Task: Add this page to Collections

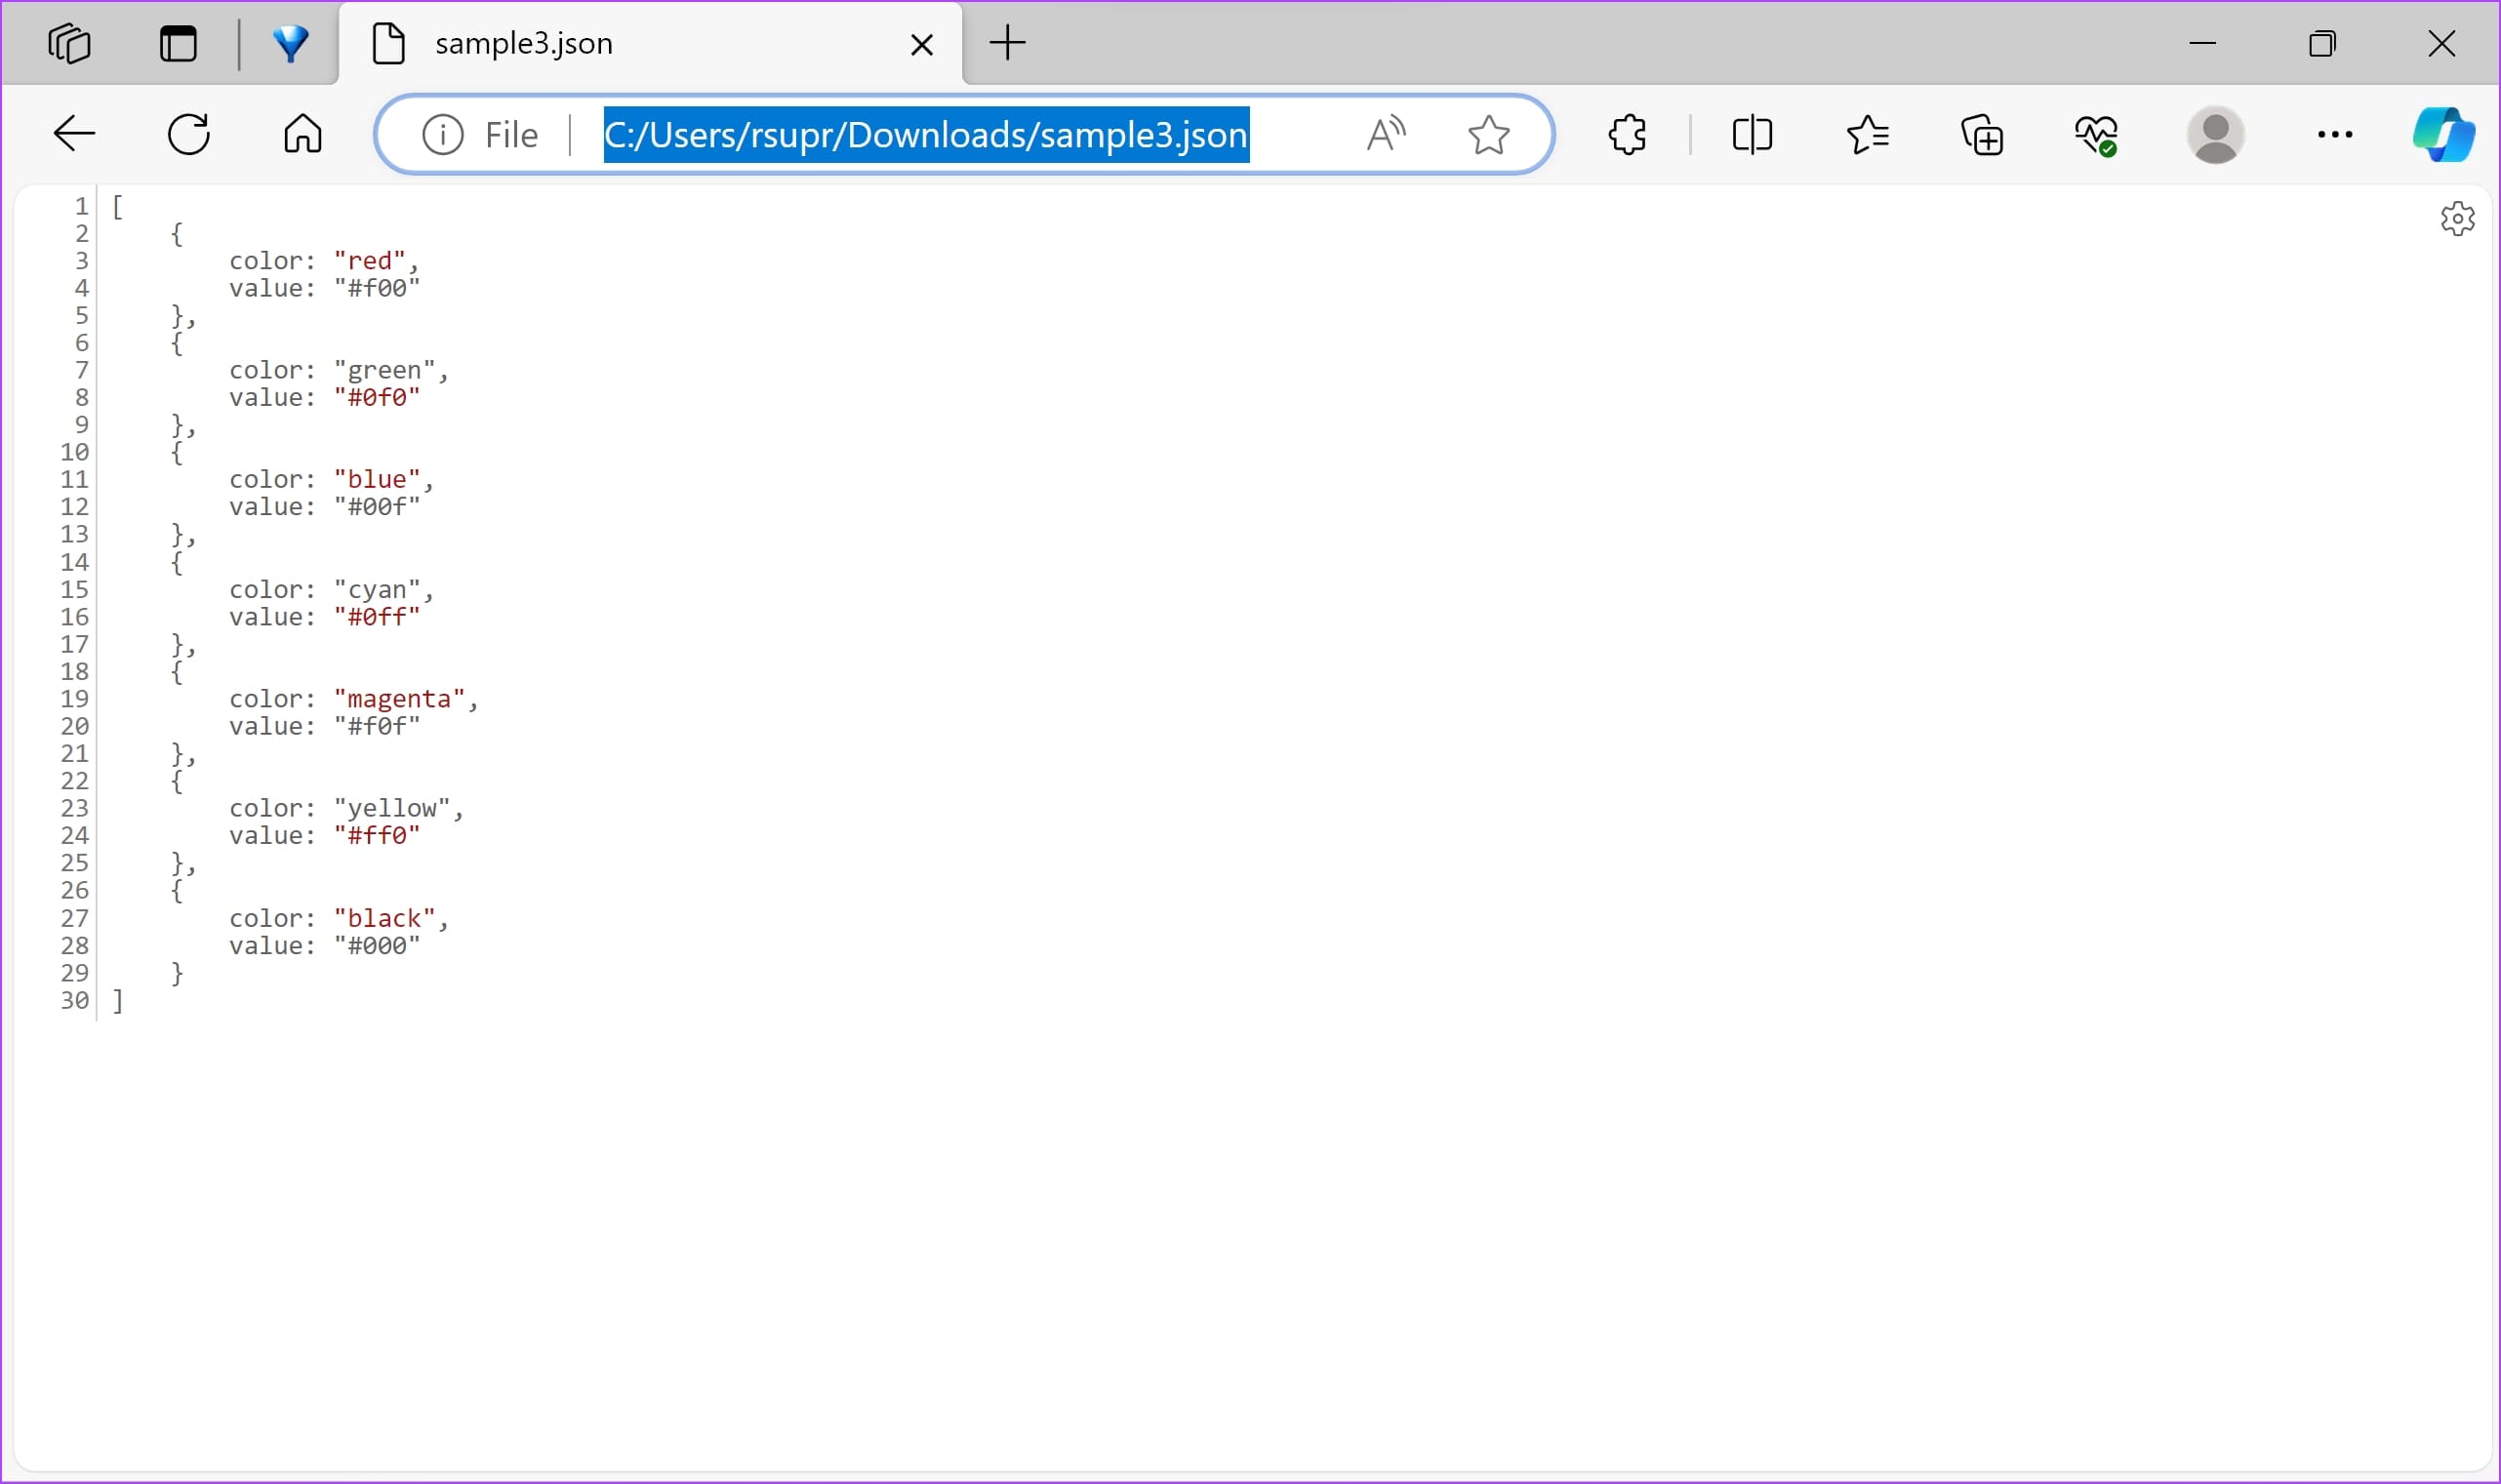Action: [1982, 133]
